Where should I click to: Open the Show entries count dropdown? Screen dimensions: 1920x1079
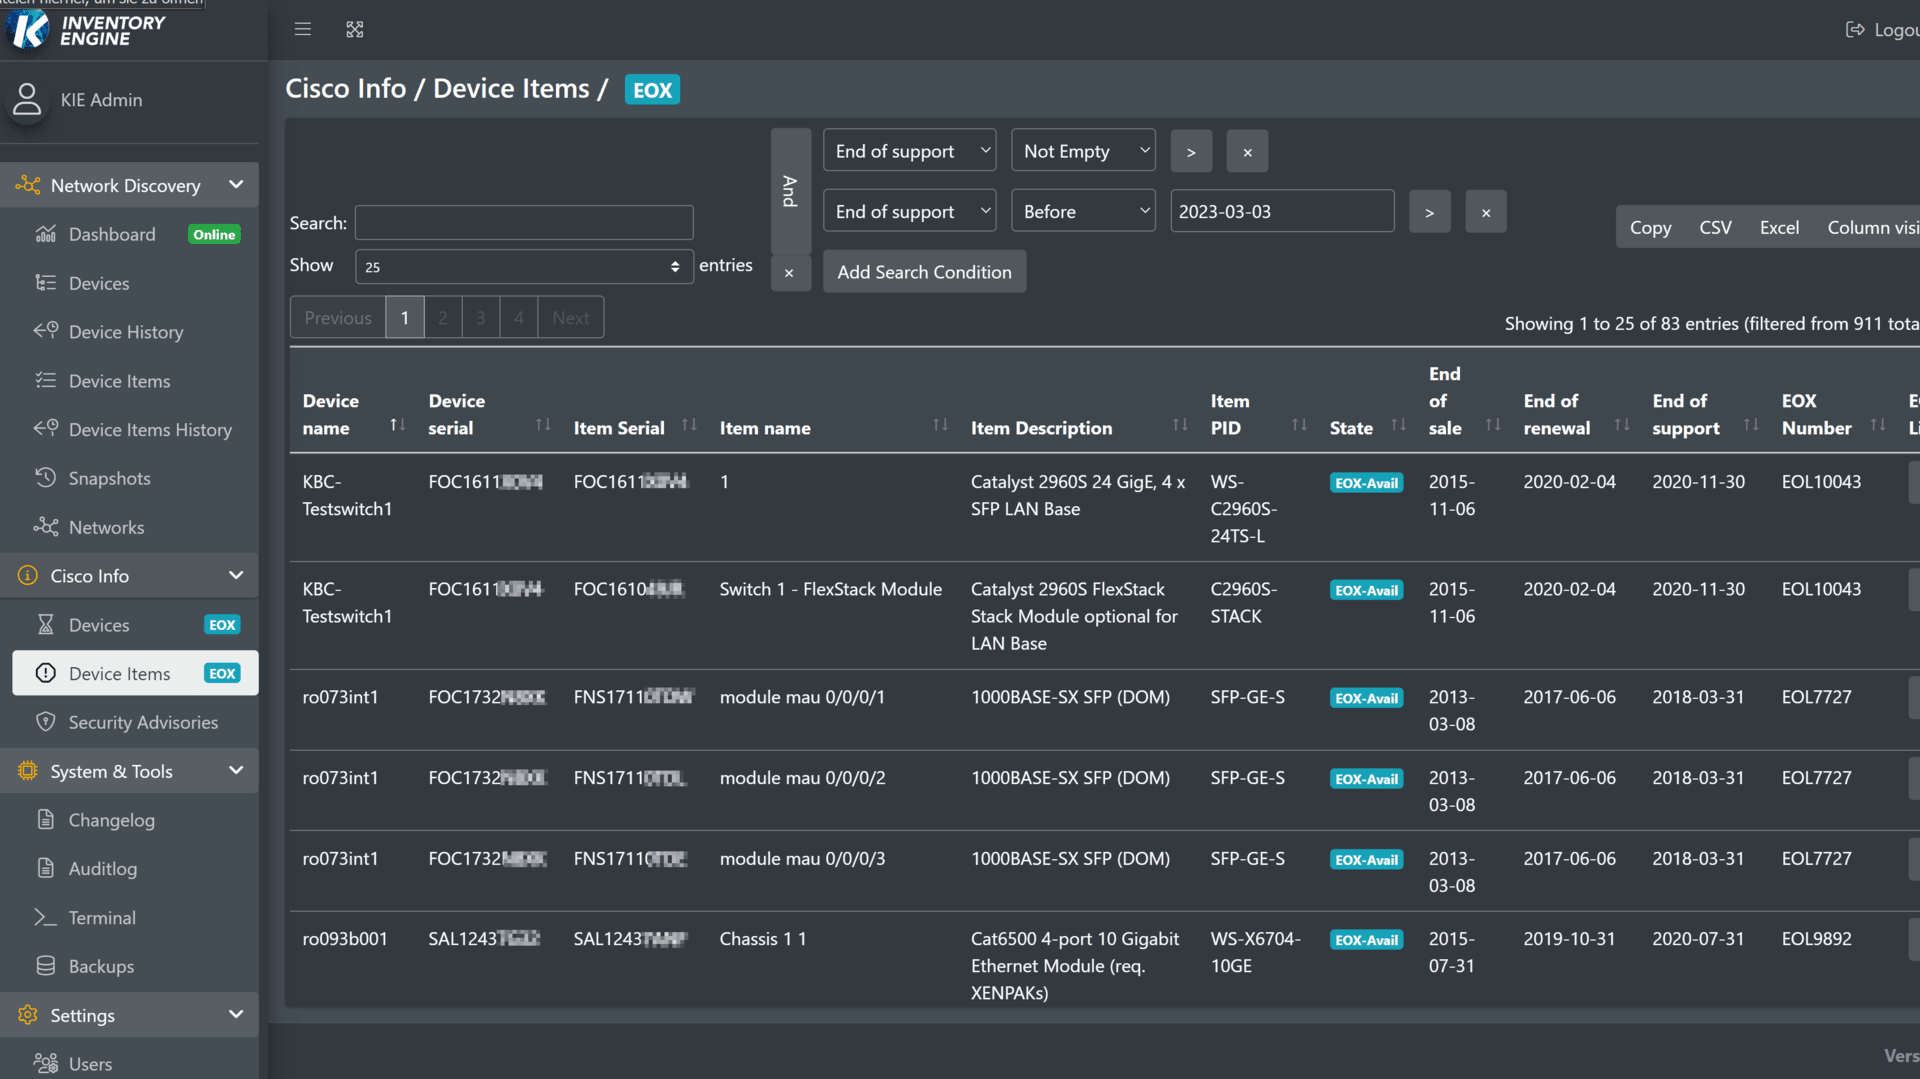[524, 266]
